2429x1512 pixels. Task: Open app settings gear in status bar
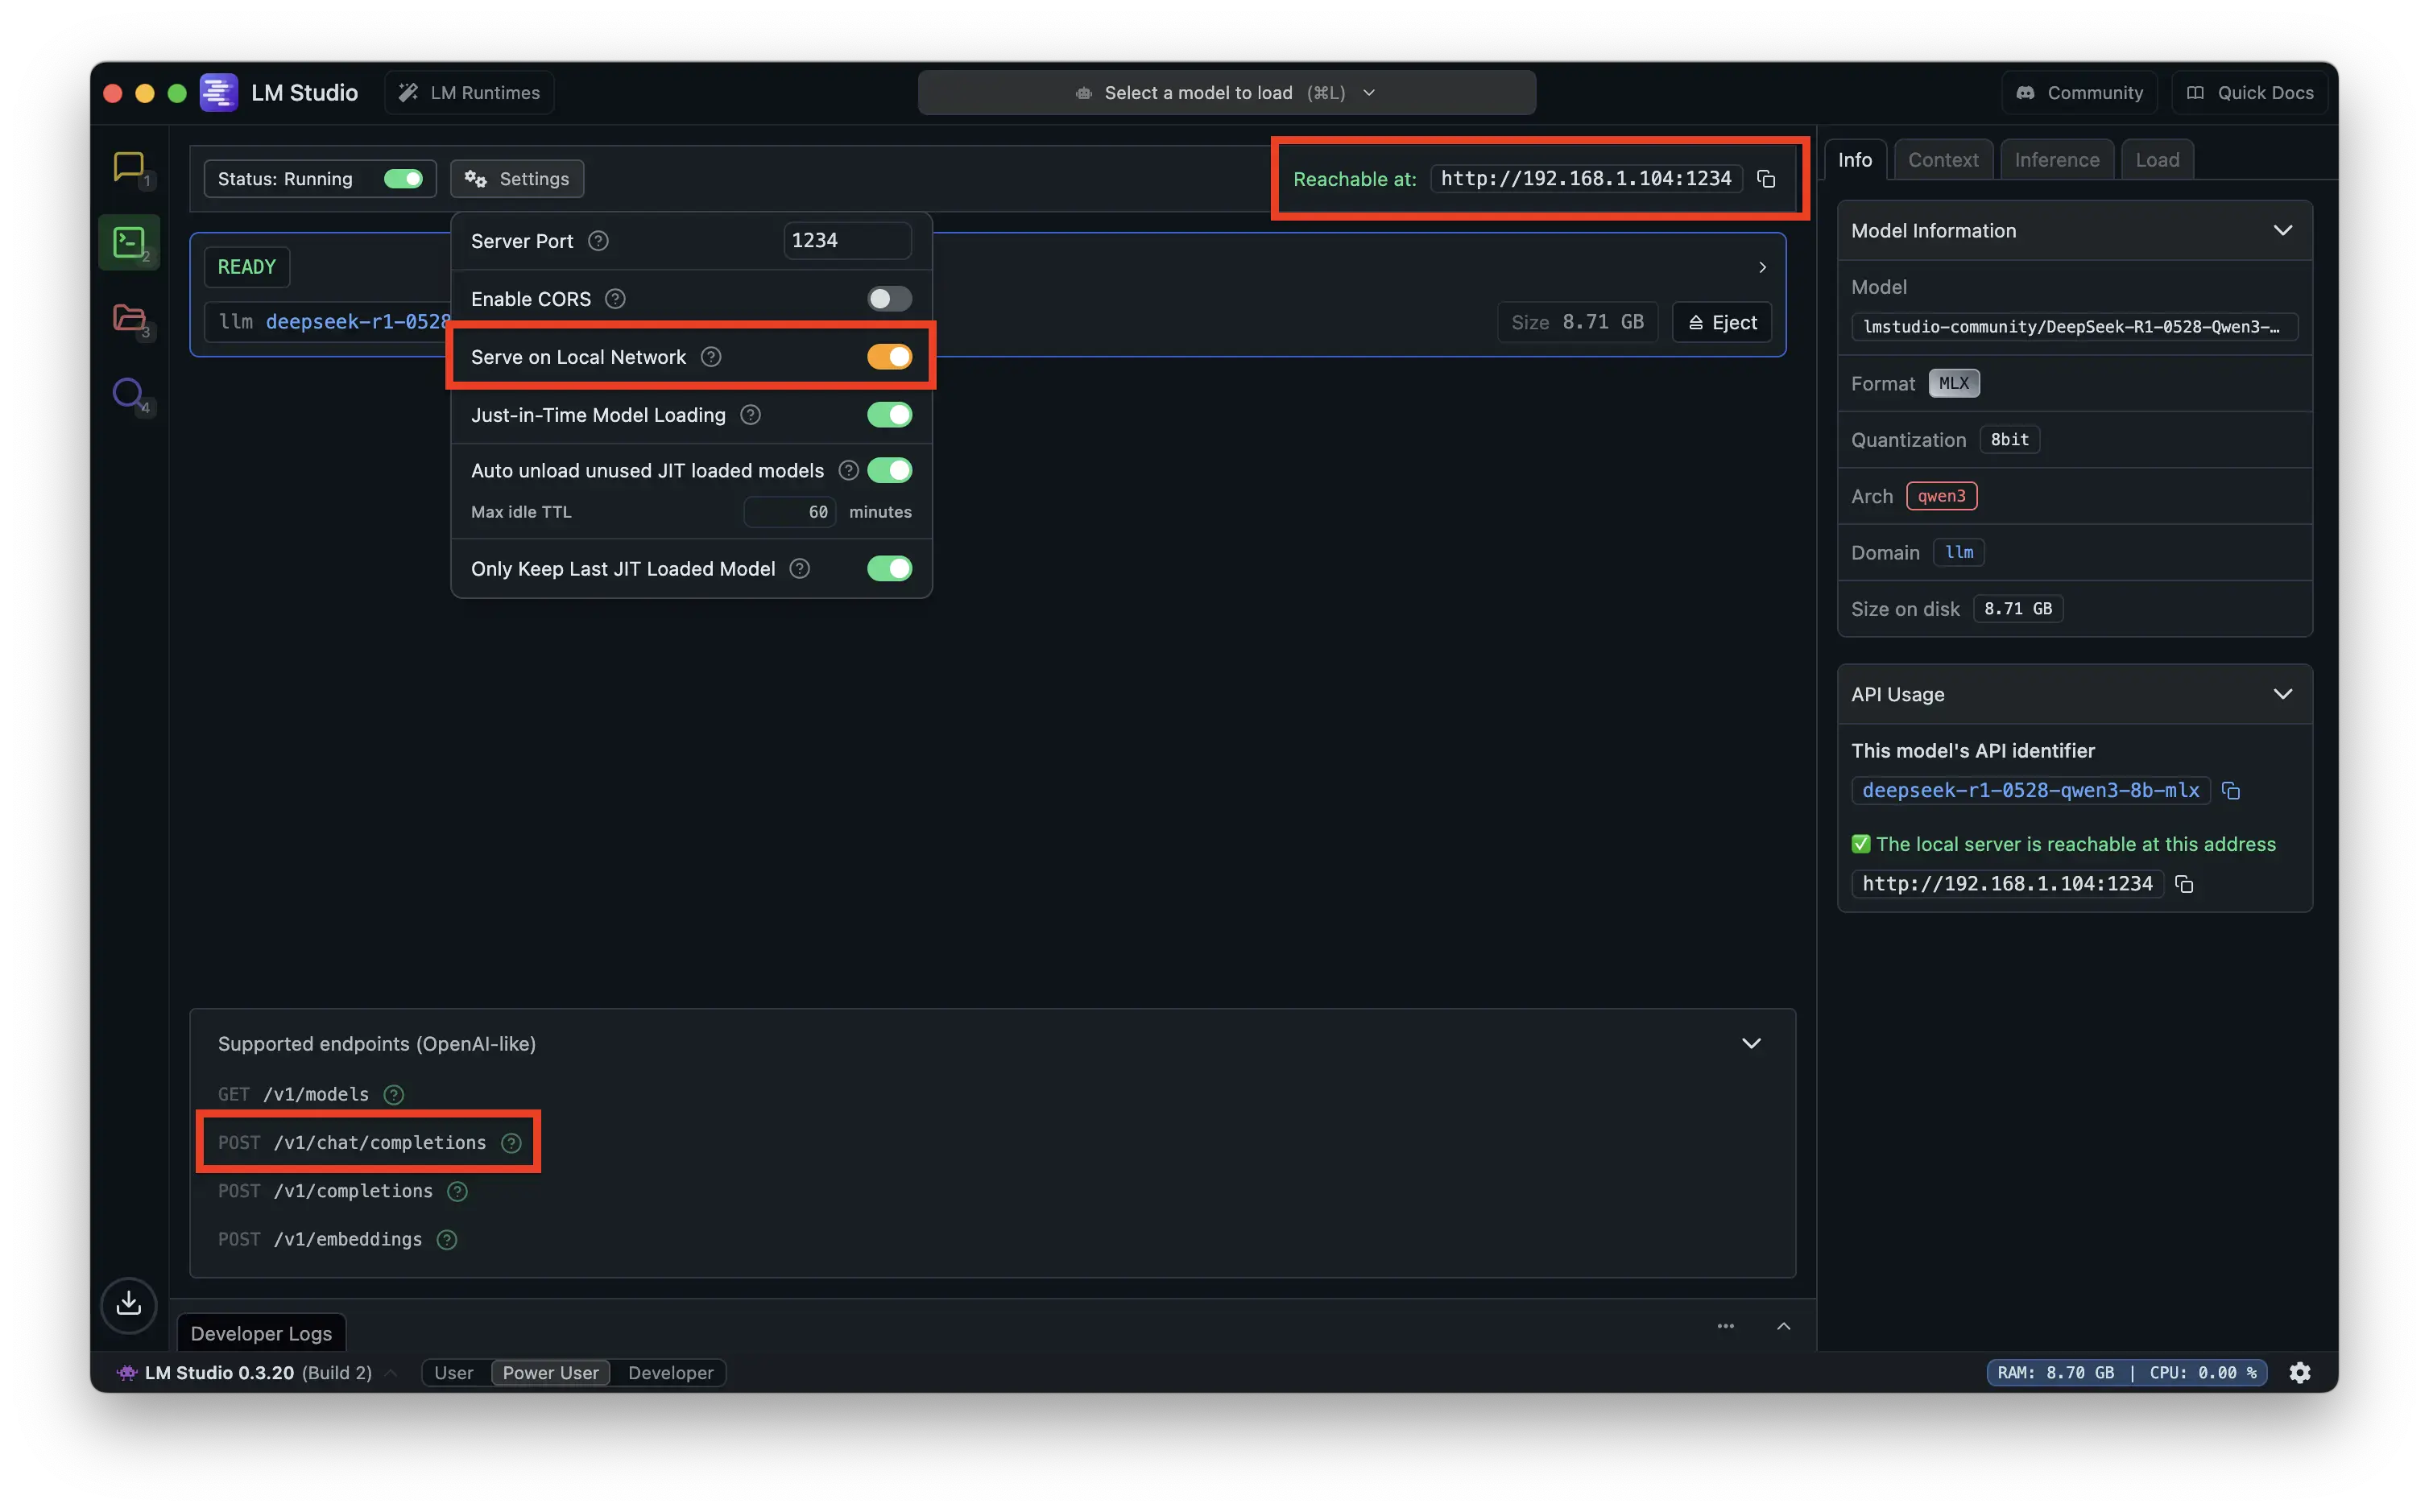(2299, 1372)
